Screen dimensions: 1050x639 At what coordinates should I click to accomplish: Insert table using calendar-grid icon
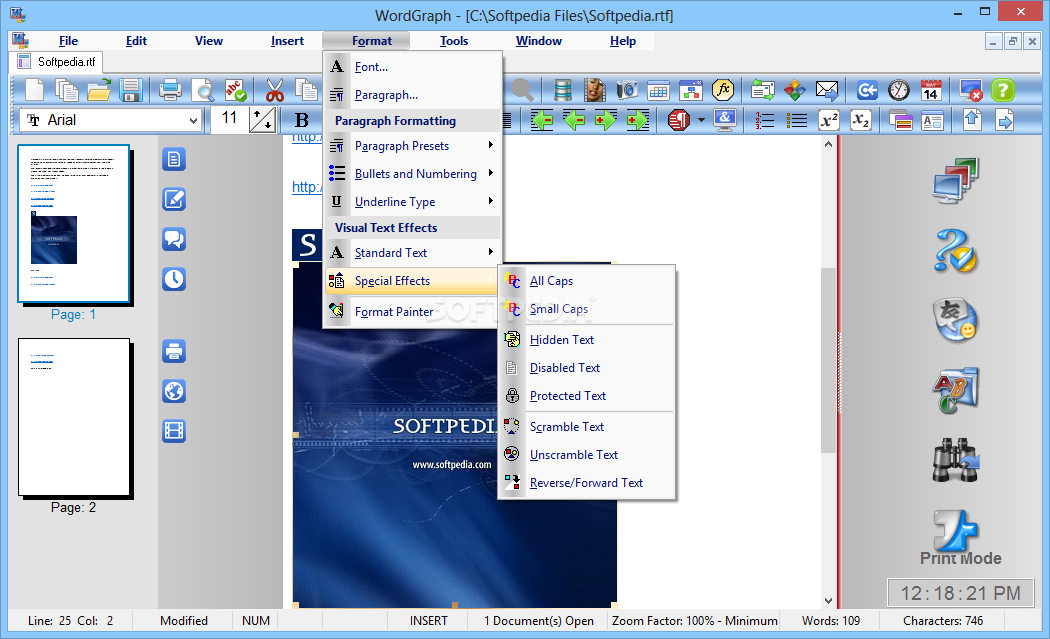[659, 90]
